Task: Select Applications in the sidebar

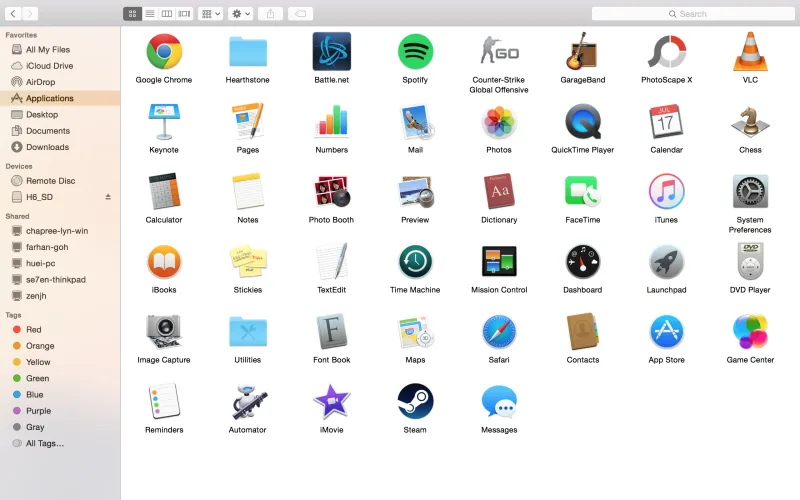Action: click(x=60, y=98)
